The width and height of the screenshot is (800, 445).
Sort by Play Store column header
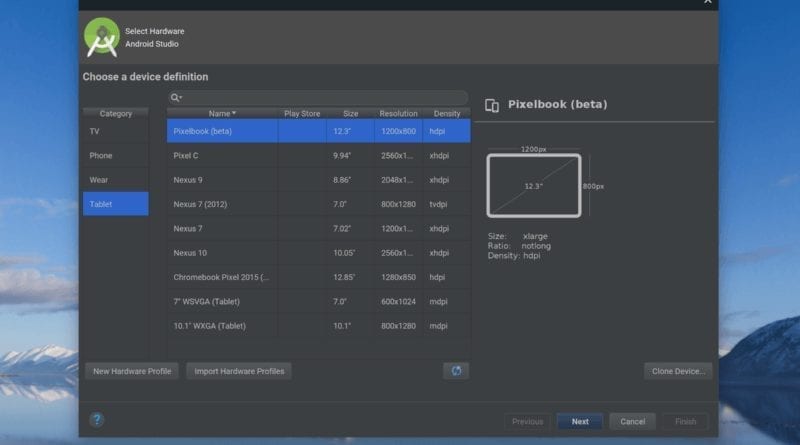point(302,113)
